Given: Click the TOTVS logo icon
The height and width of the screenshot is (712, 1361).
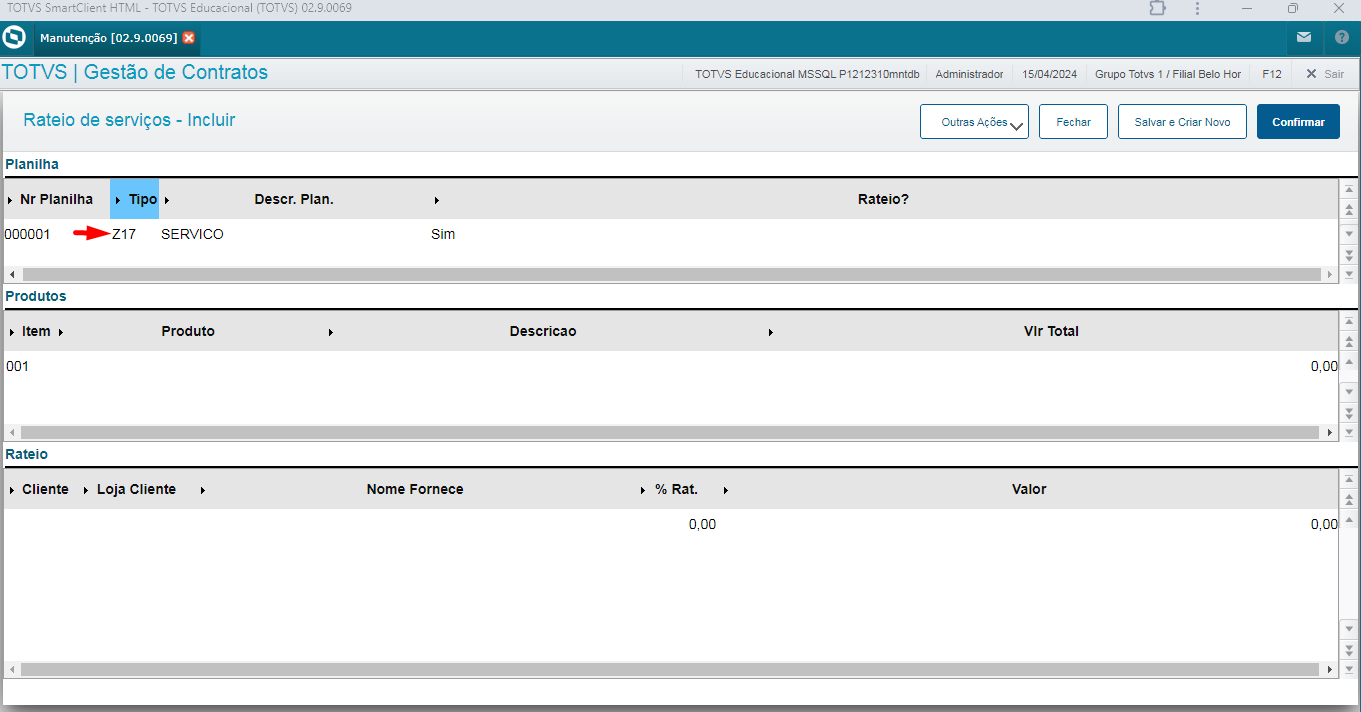Looking at the screenshot, I should (x=14, y=38).
